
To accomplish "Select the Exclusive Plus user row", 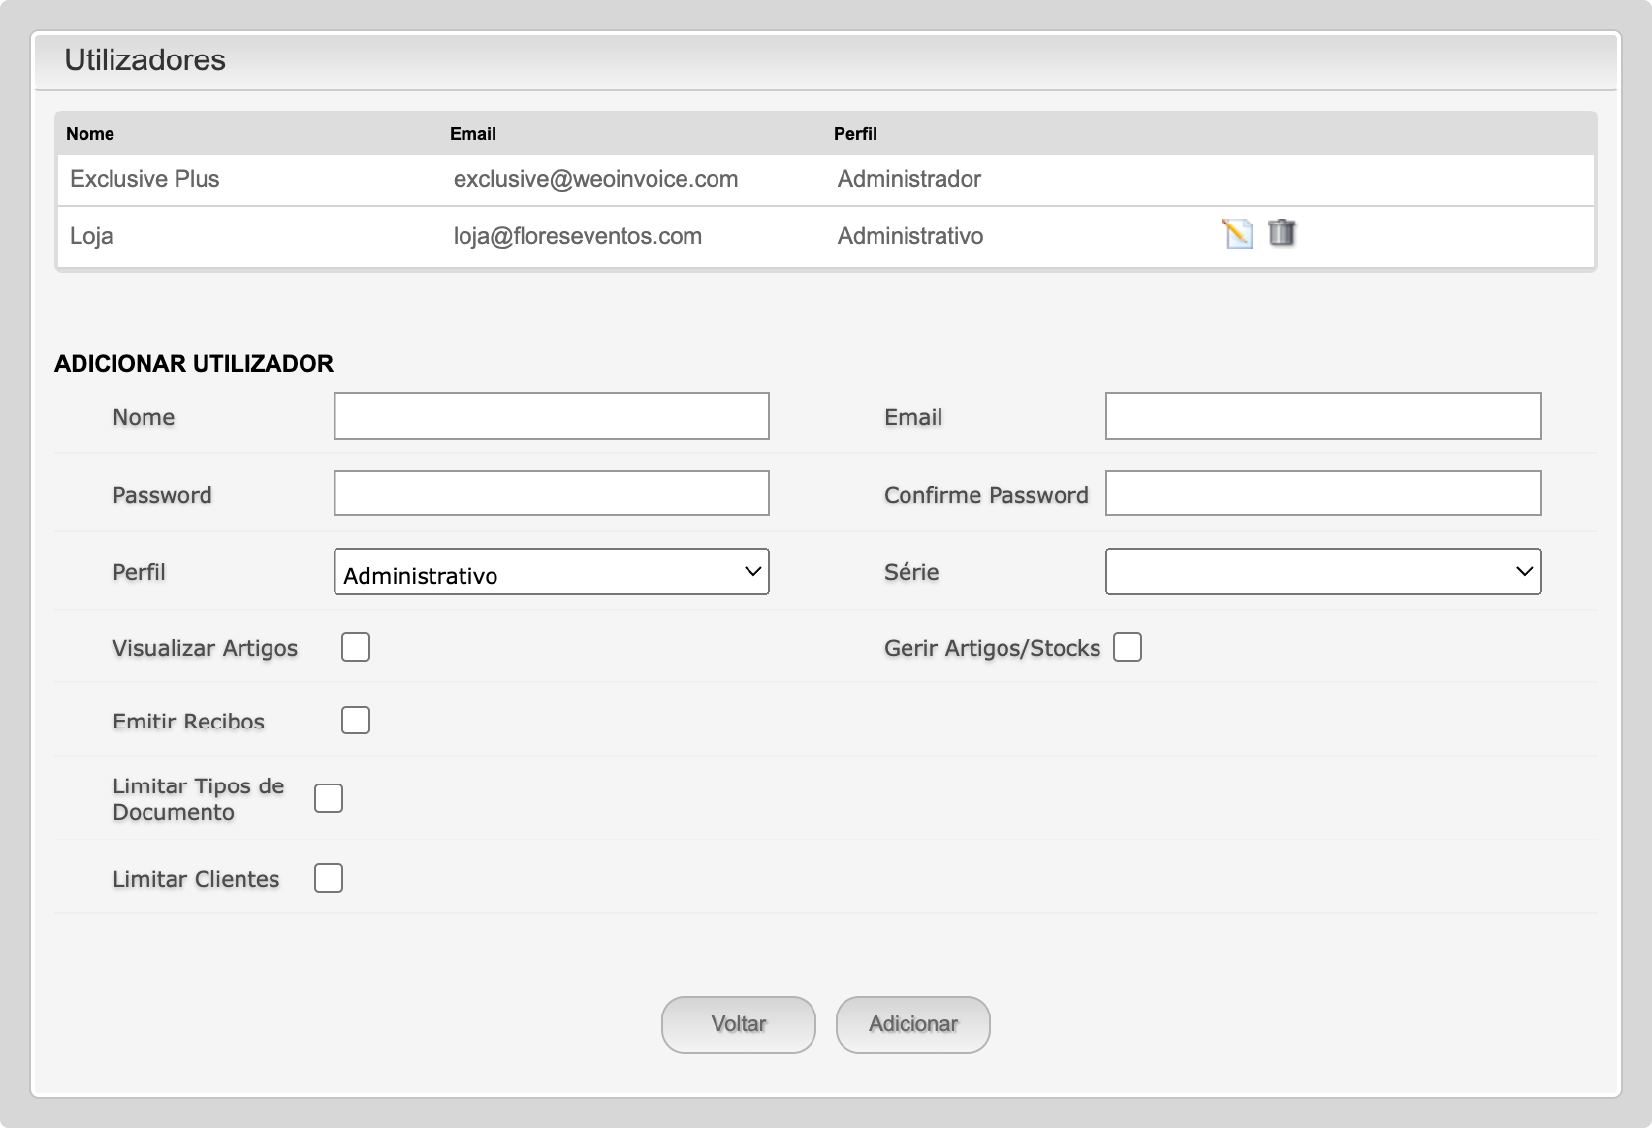I will point(145,179).
